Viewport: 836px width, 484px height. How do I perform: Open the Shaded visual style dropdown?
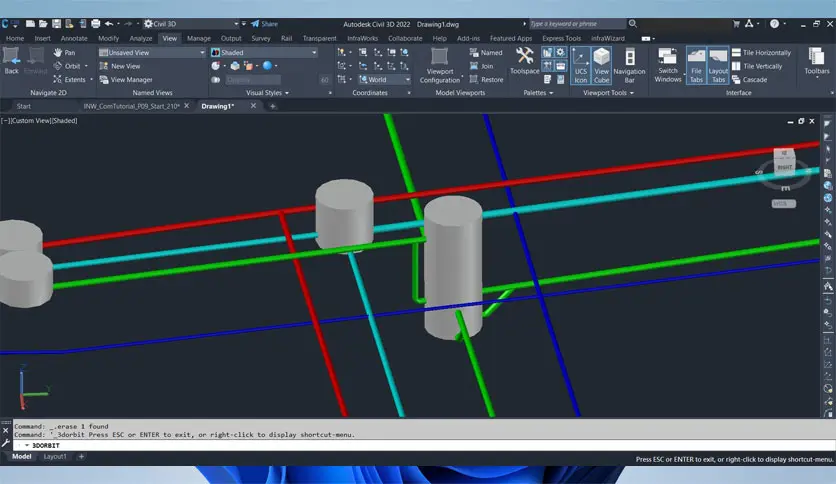tap(264, 52)
